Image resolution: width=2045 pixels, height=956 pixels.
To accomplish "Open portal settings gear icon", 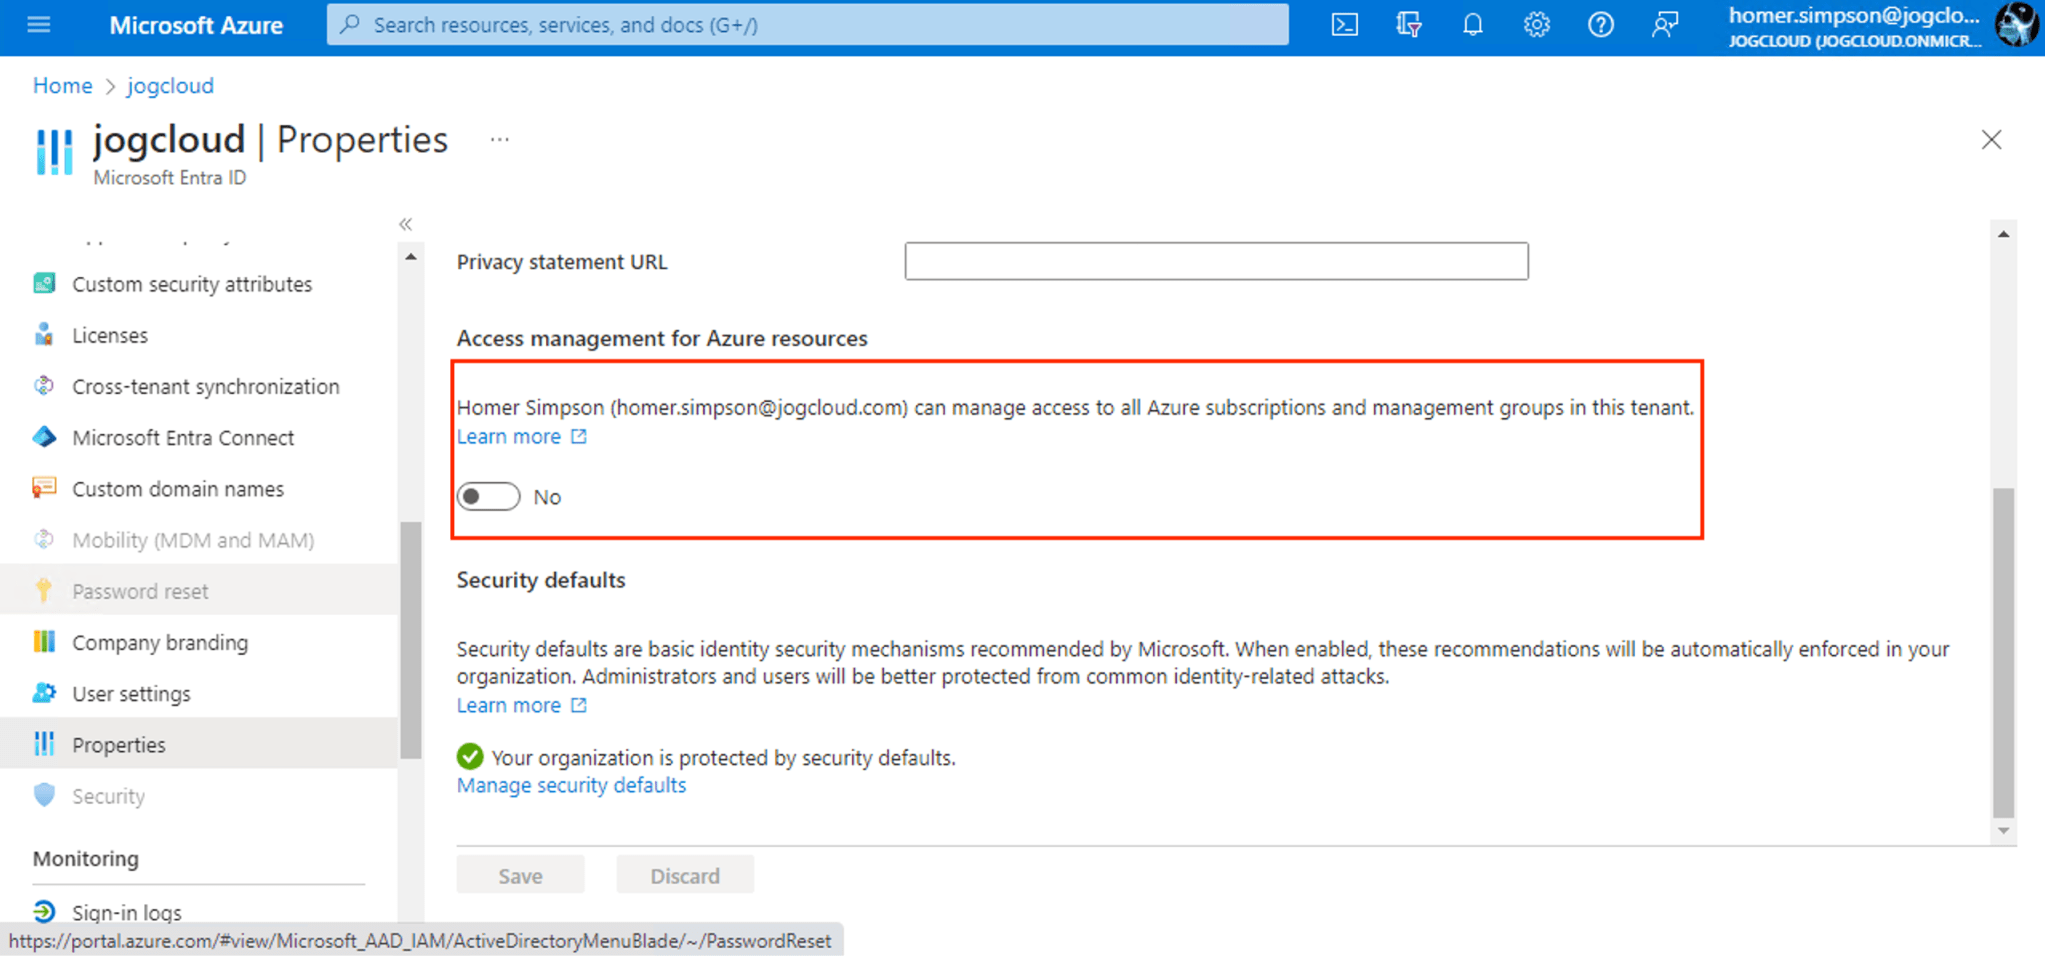I will click(1536, 25).
